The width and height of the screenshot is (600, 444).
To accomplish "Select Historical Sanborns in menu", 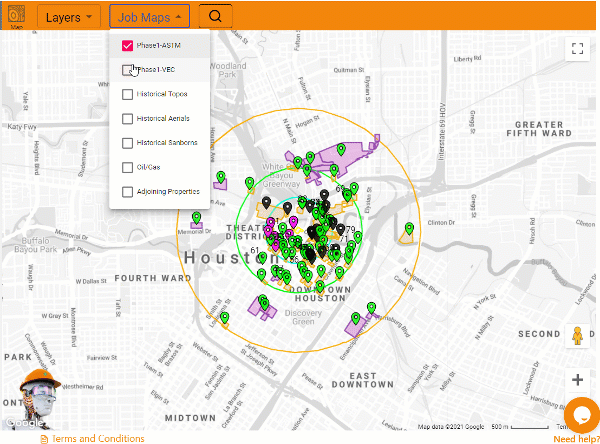I will pos(160,143).
